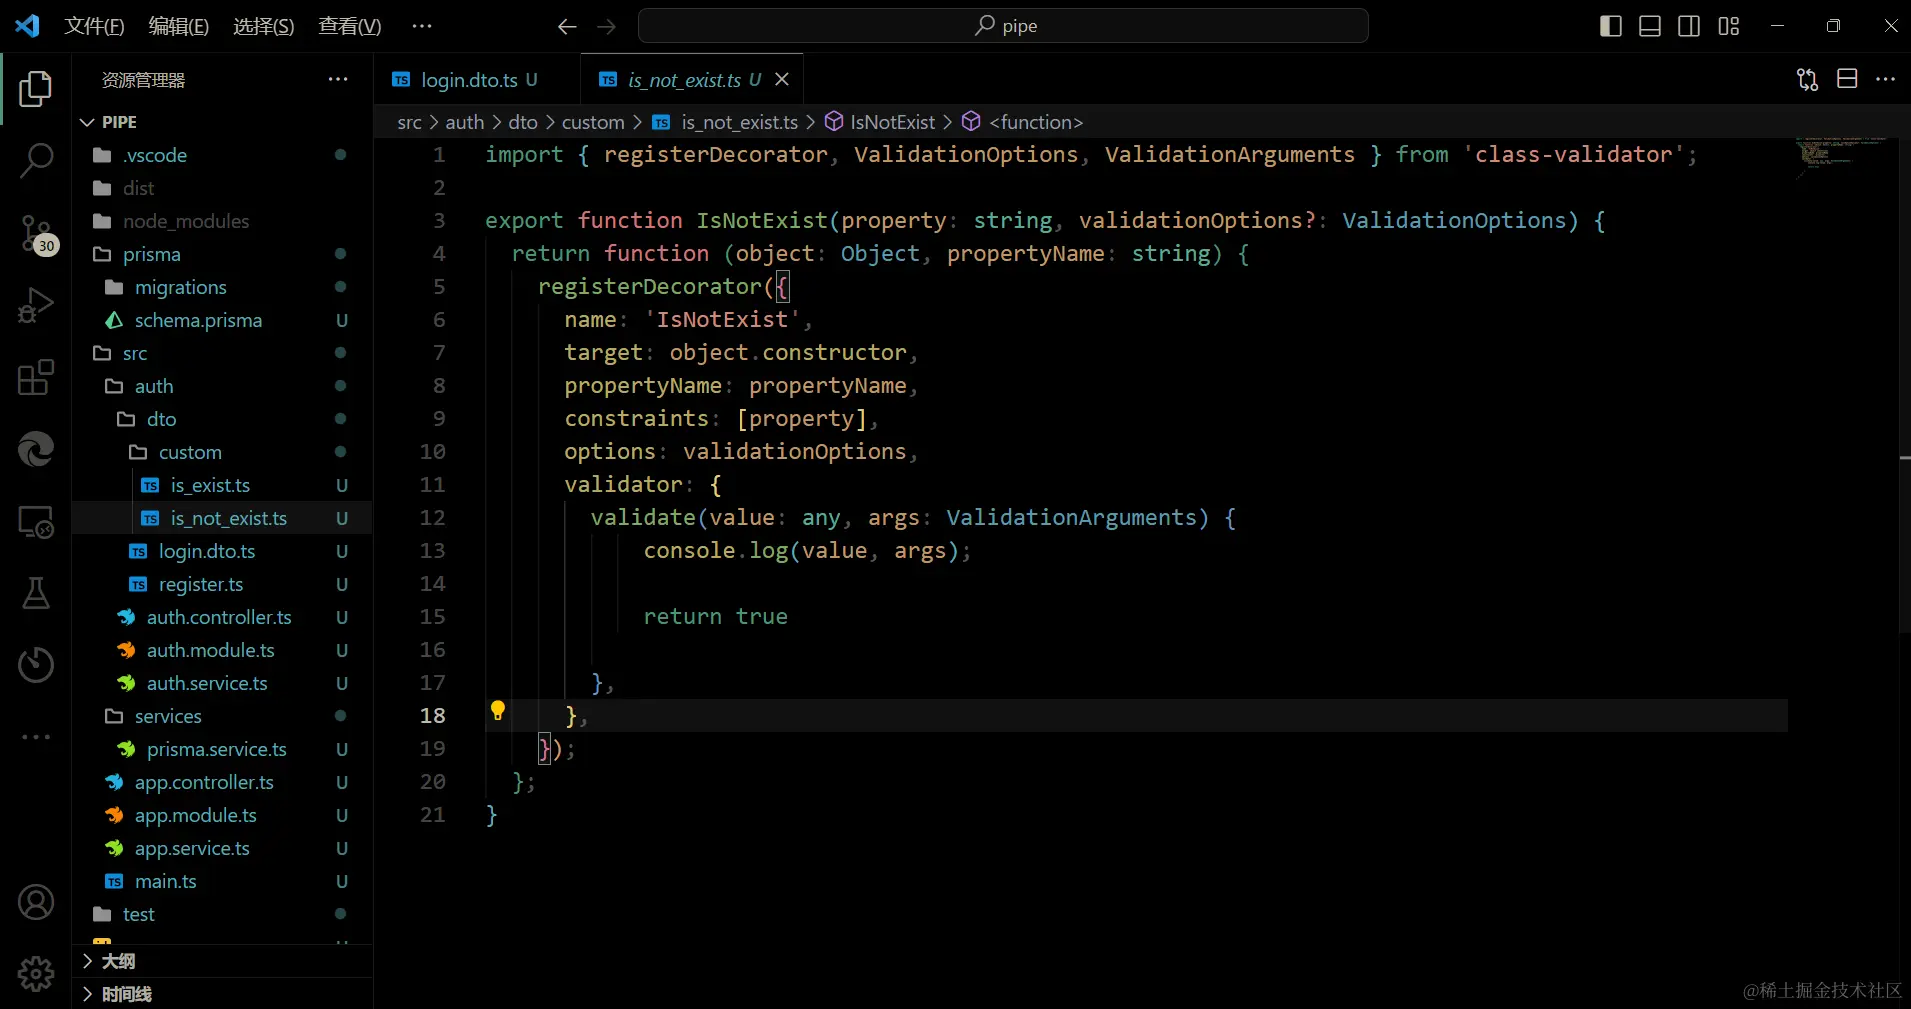
Task: Open auth.controller.ts file
Action: pos(222,617)
